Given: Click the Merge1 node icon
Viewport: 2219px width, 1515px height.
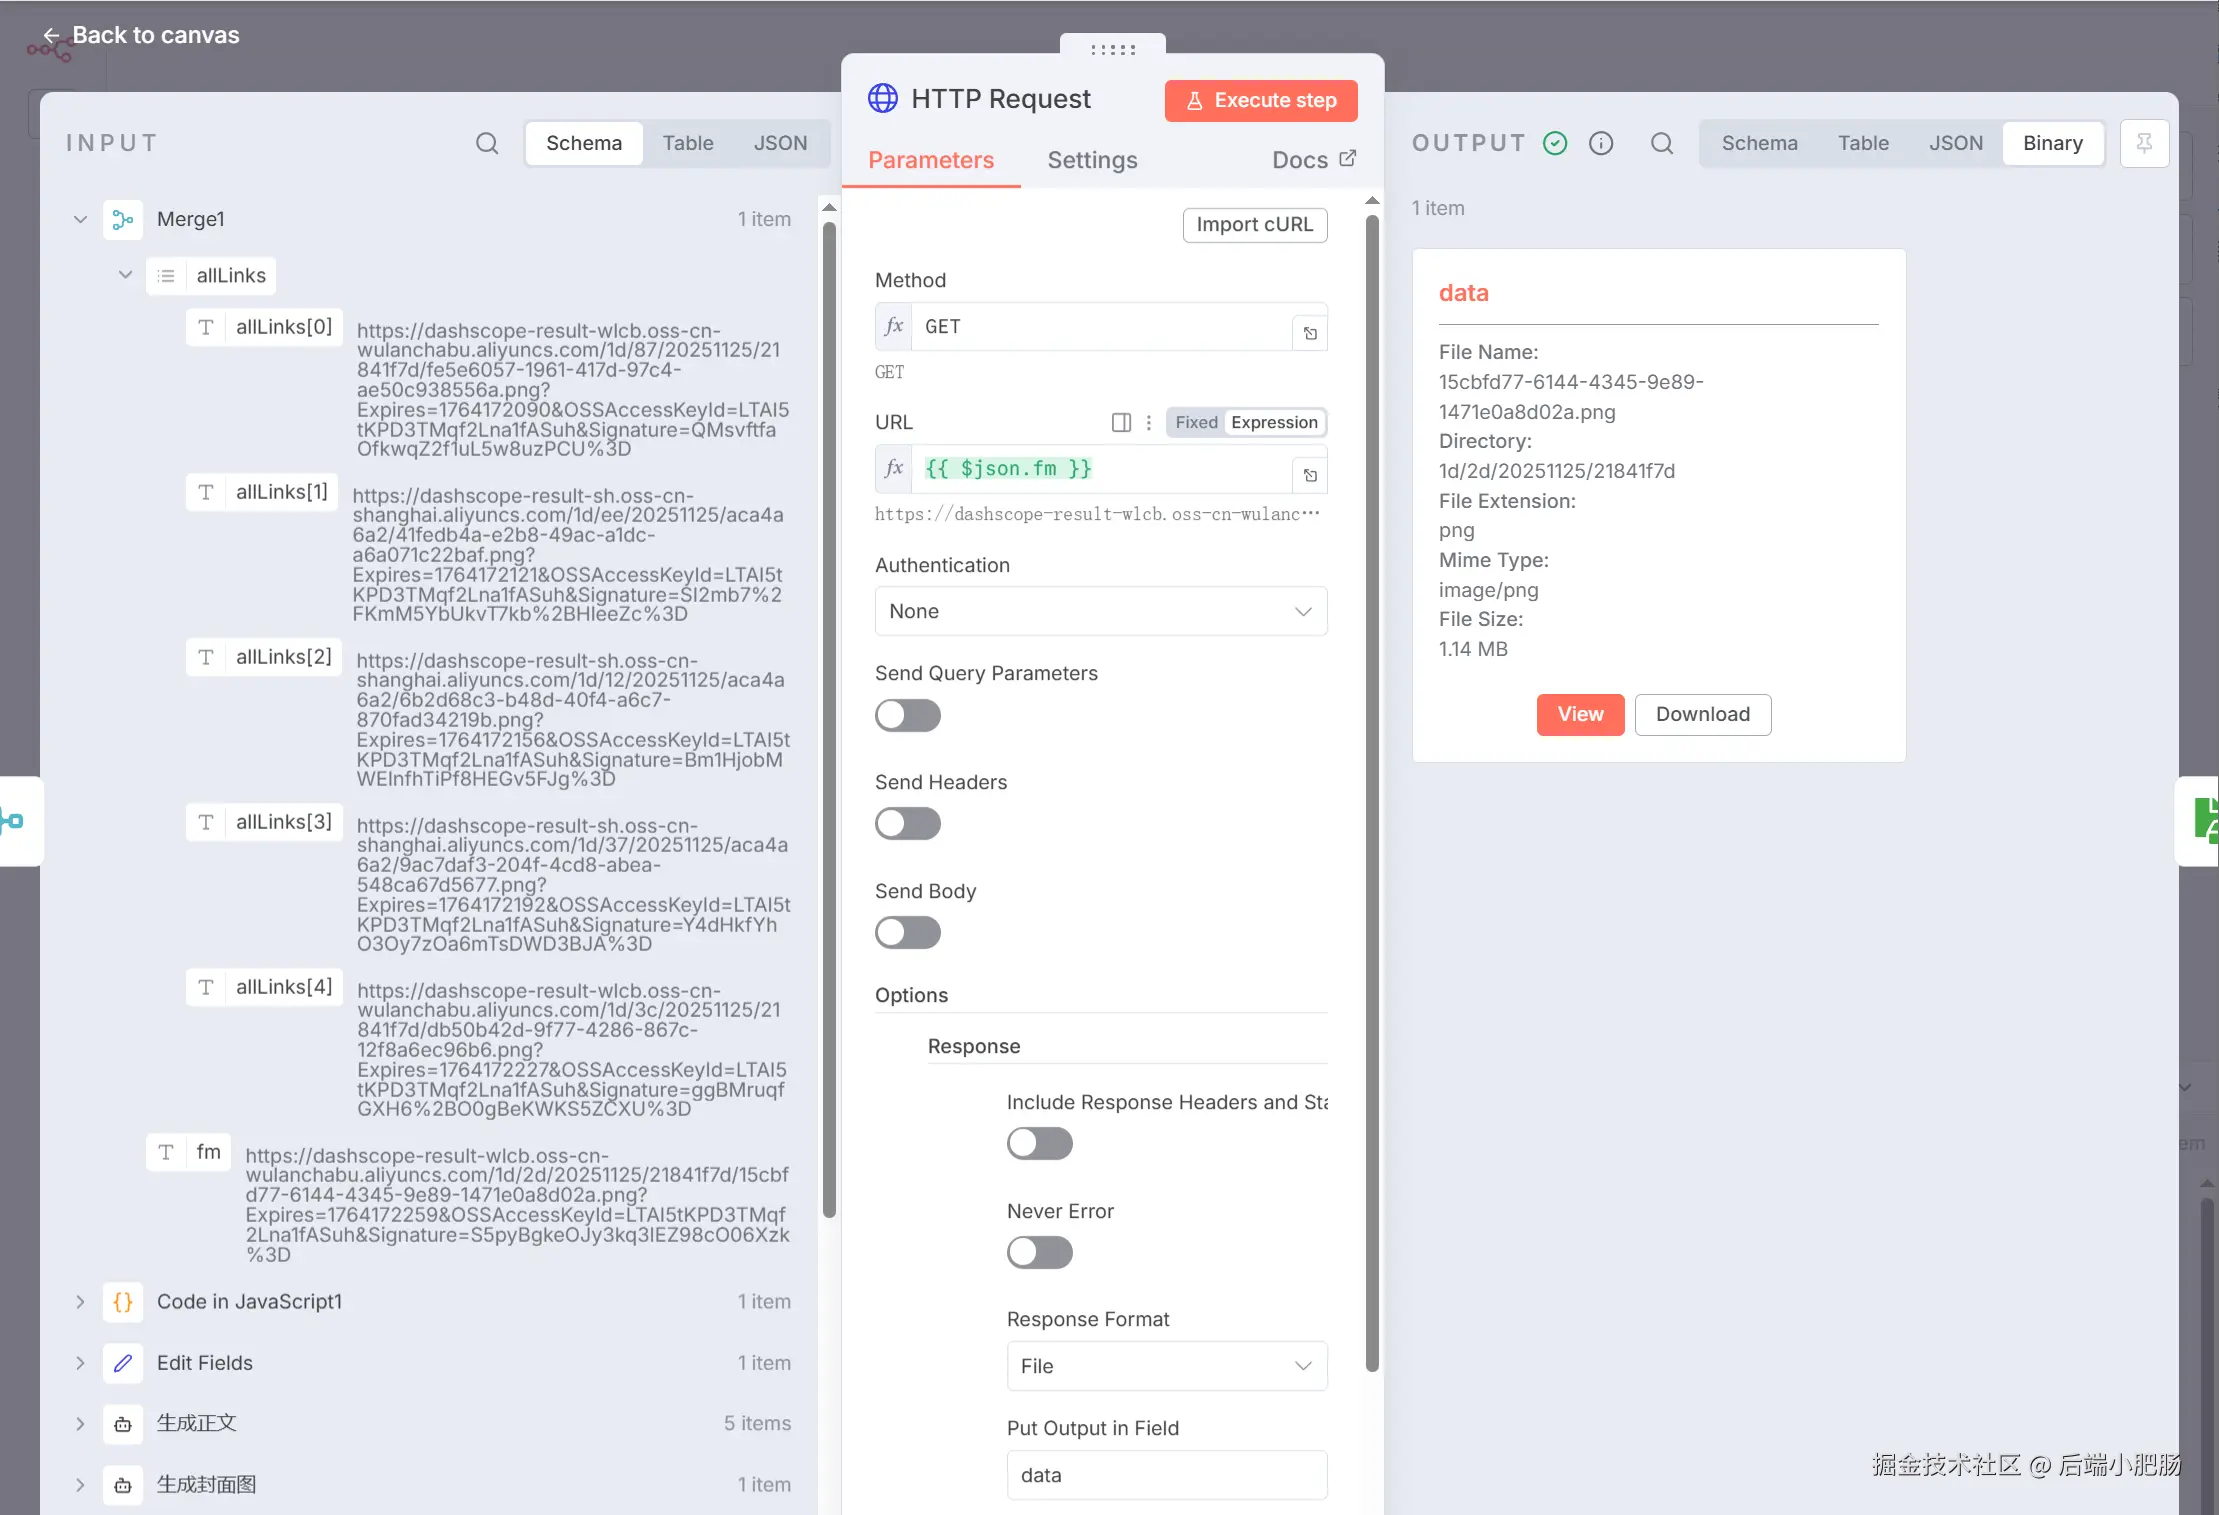Looking at the screenshot, I should (123, 219).
